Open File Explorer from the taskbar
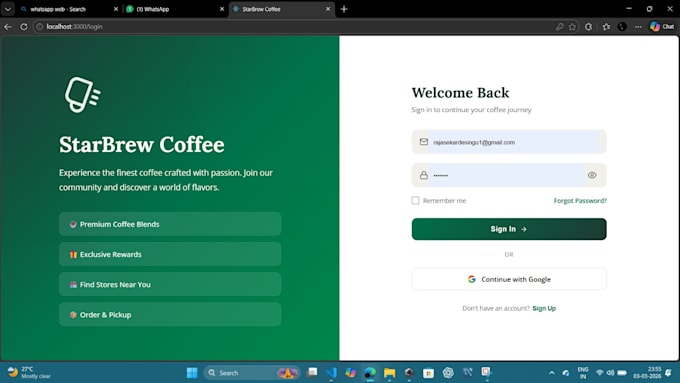 click(389, 373)
